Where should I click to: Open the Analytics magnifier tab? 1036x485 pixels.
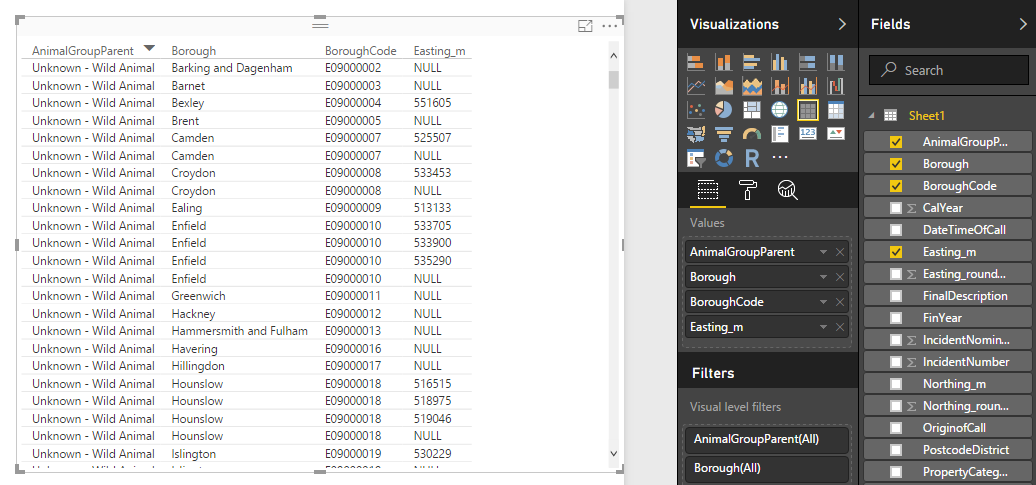787,190
